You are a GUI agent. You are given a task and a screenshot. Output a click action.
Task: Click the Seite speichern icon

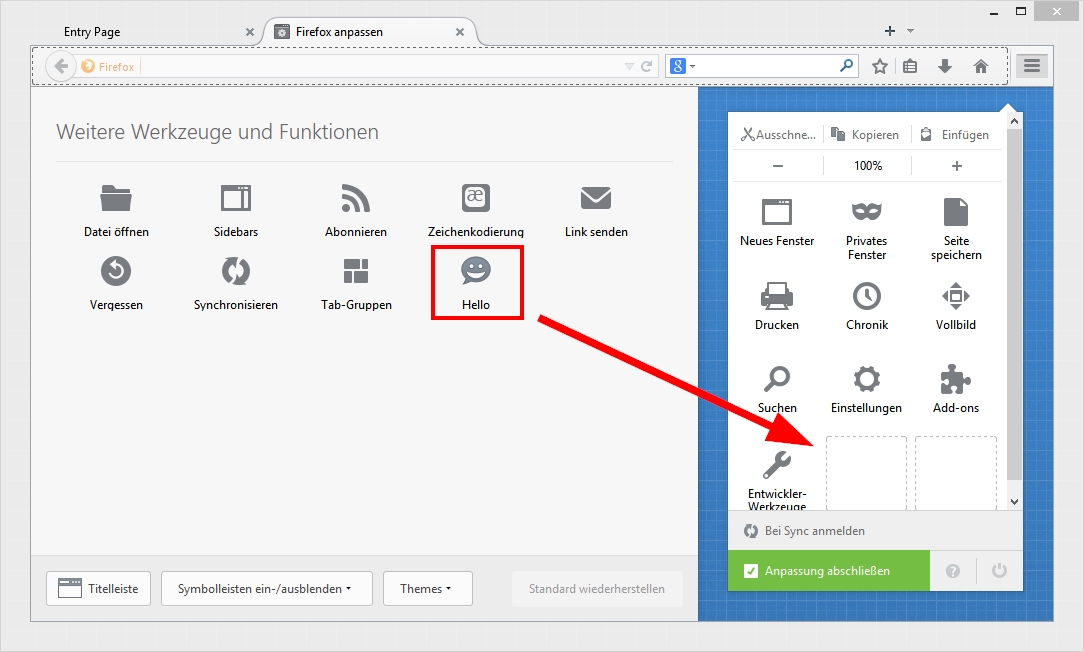pos(956,212)
